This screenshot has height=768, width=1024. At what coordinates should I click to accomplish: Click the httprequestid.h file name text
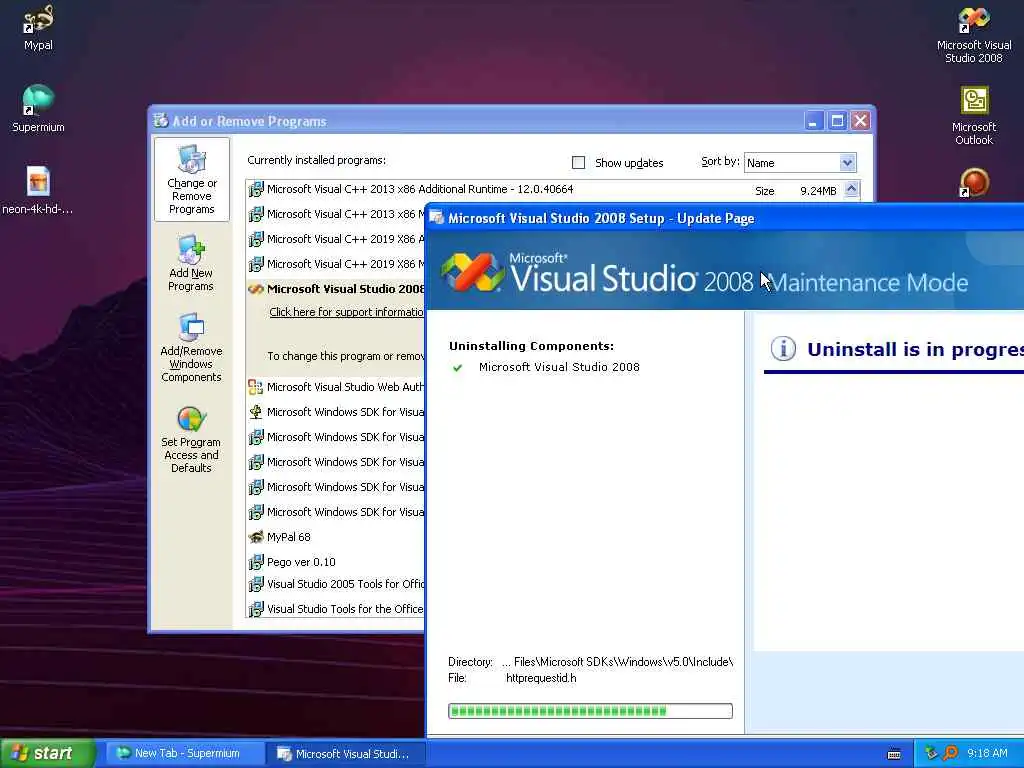541,678
